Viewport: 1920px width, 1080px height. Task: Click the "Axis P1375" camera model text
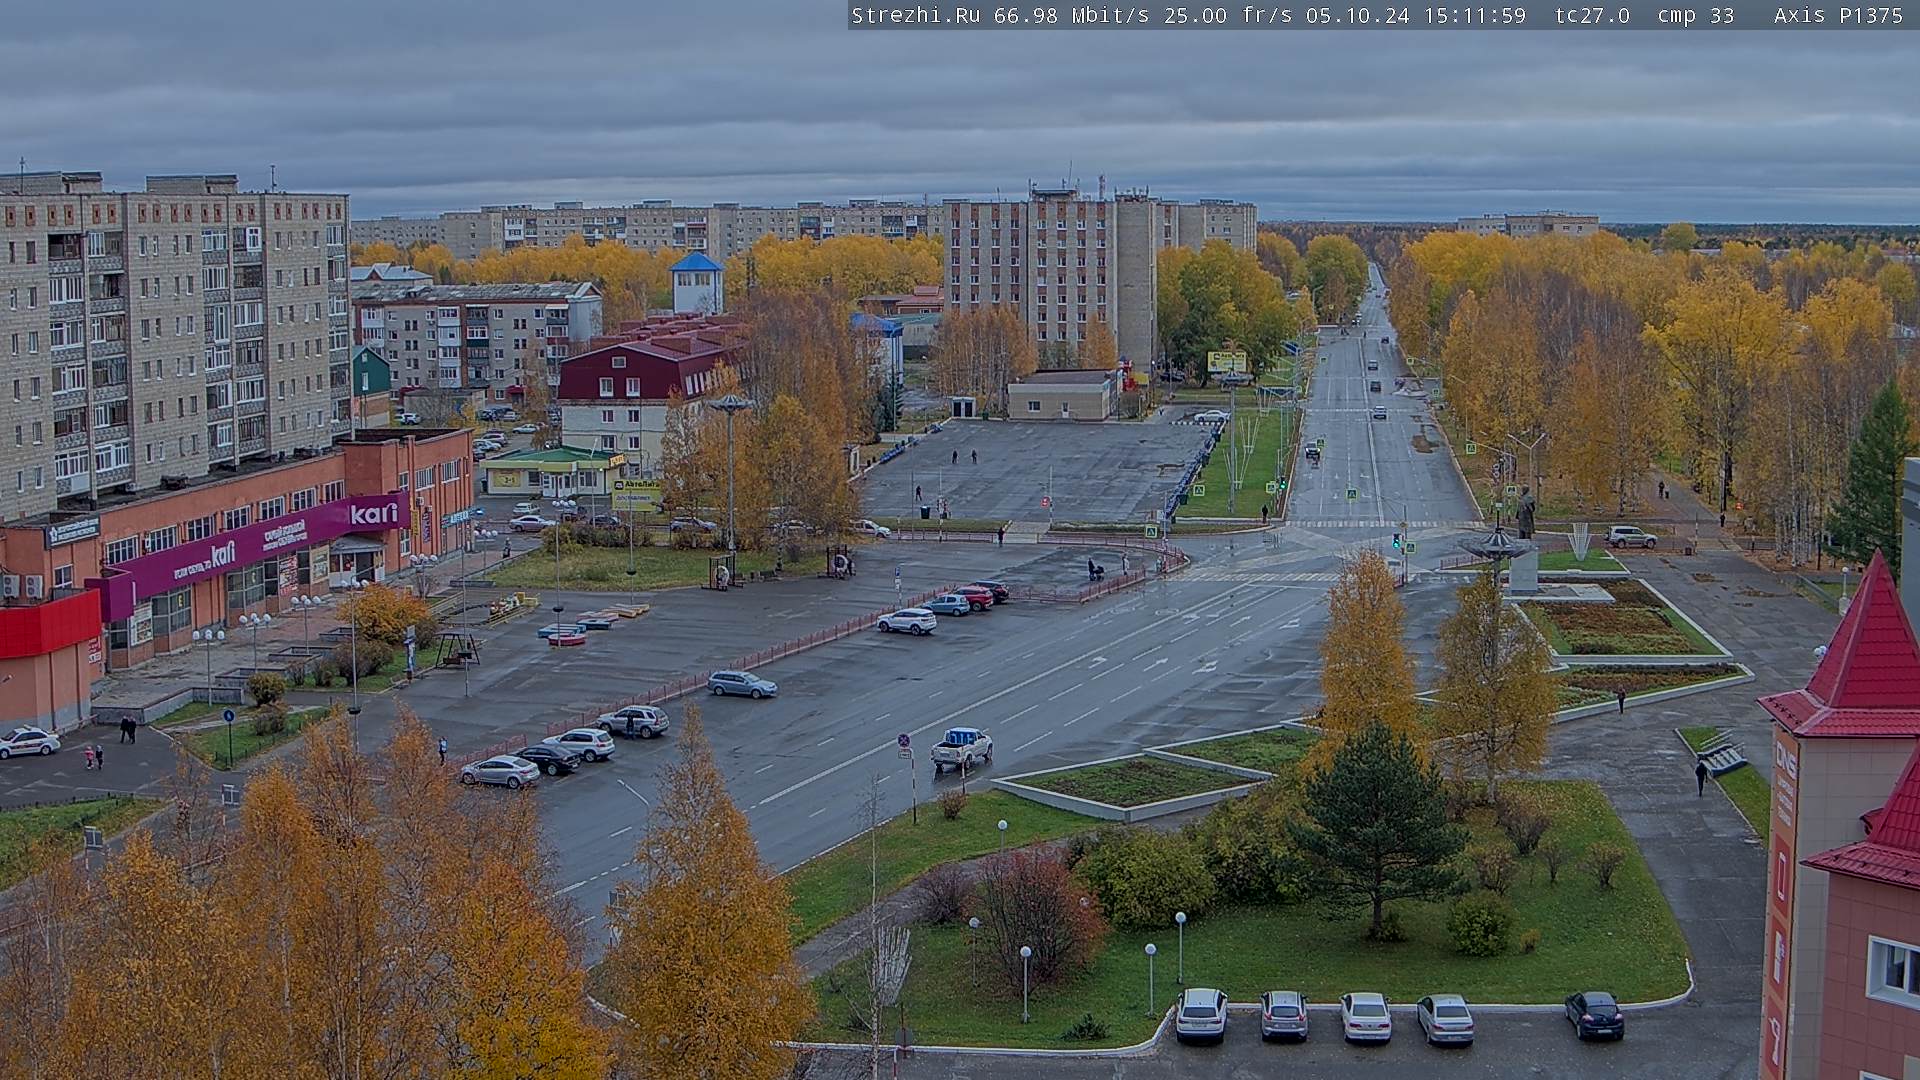[1838, 15]
